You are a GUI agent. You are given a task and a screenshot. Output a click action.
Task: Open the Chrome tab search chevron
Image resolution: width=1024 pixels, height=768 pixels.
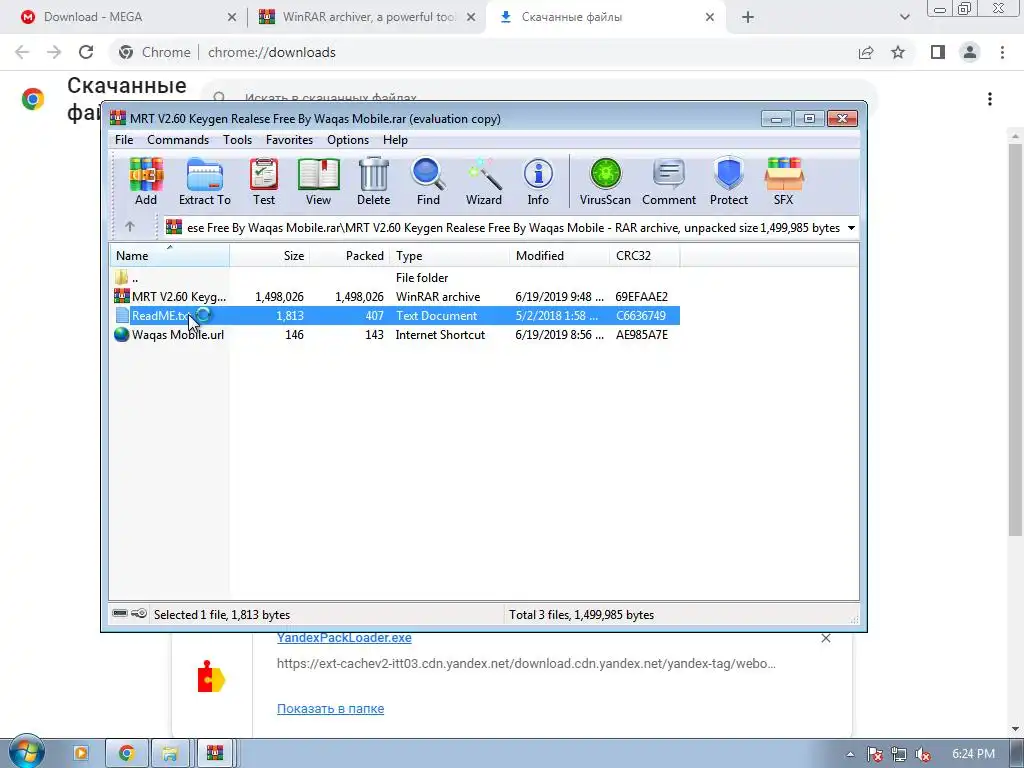point(904,18)
